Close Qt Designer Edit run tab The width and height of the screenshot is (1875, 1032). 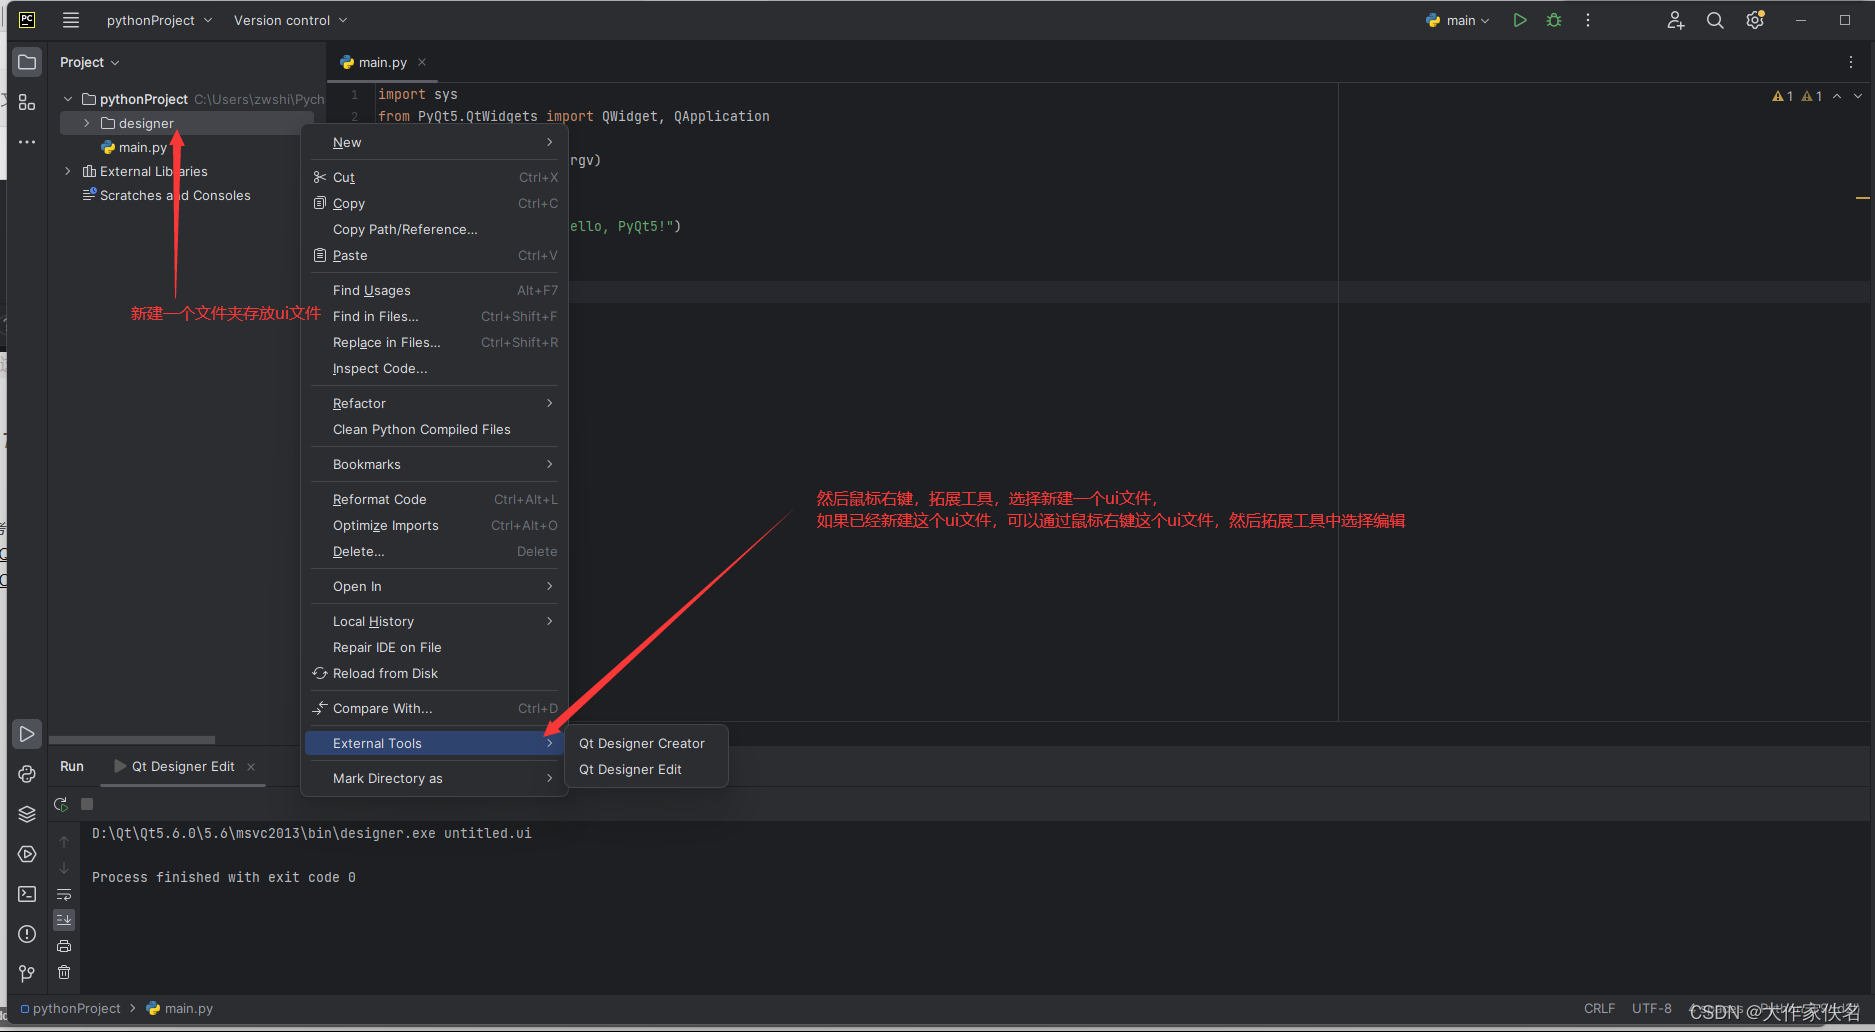coord(251,767)
